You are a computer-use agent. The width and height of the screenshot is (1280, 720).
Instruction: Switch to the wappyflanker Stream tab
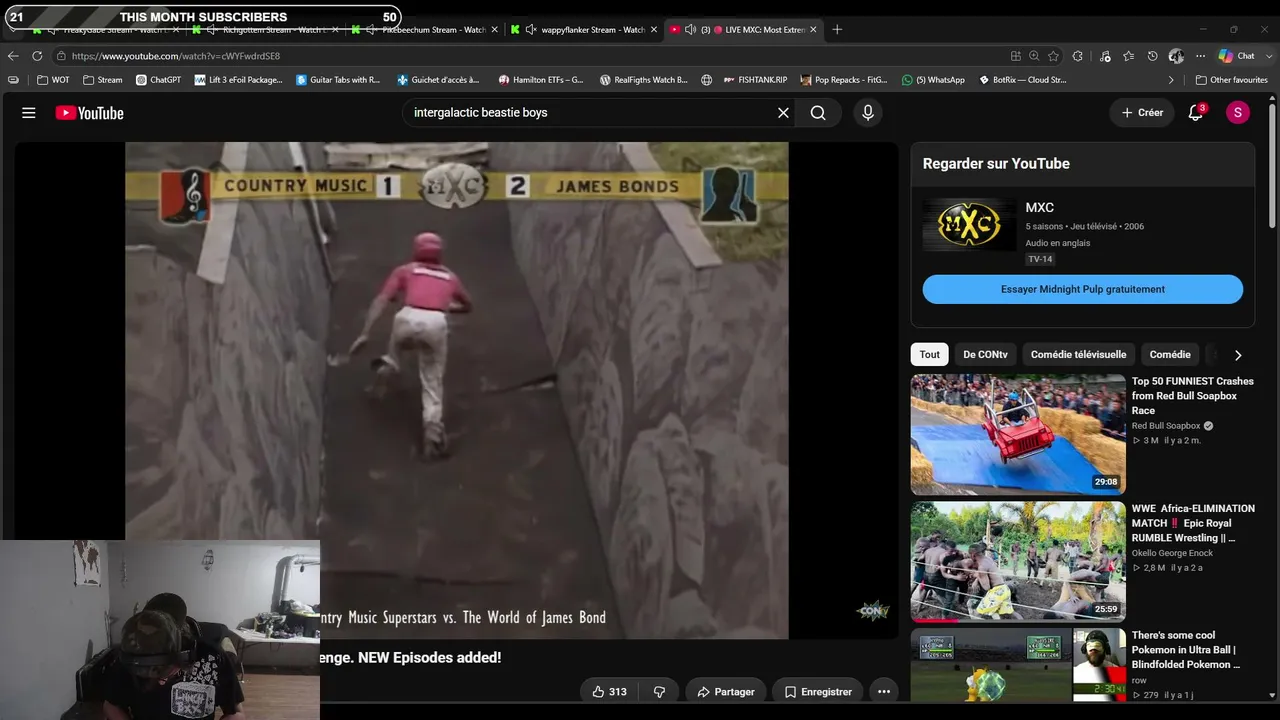582,30
